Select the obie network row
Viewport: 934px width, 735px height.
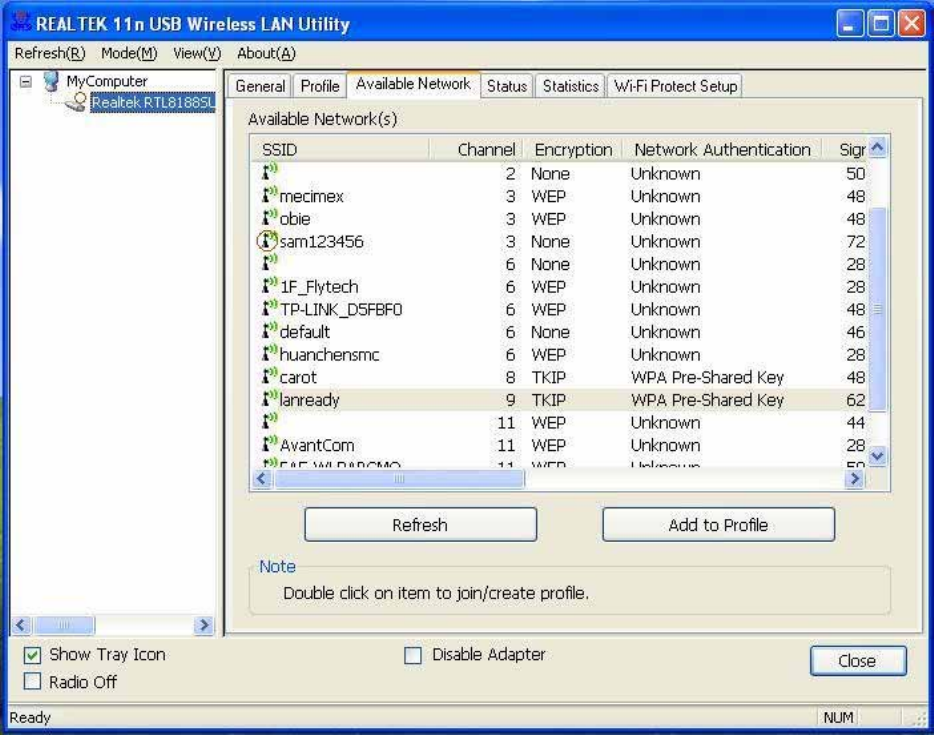559,219
